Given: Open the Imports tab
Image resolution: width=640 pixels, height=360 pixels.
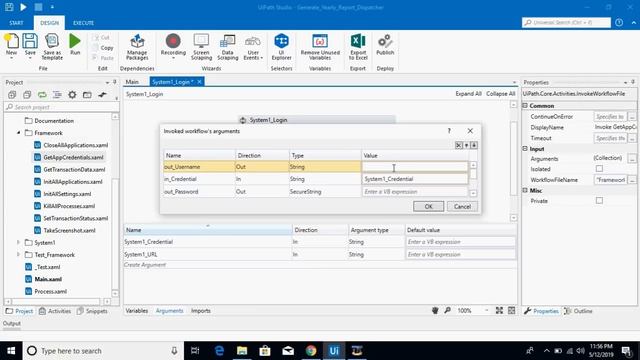Looking at the screenshot, I should [201, 311].
